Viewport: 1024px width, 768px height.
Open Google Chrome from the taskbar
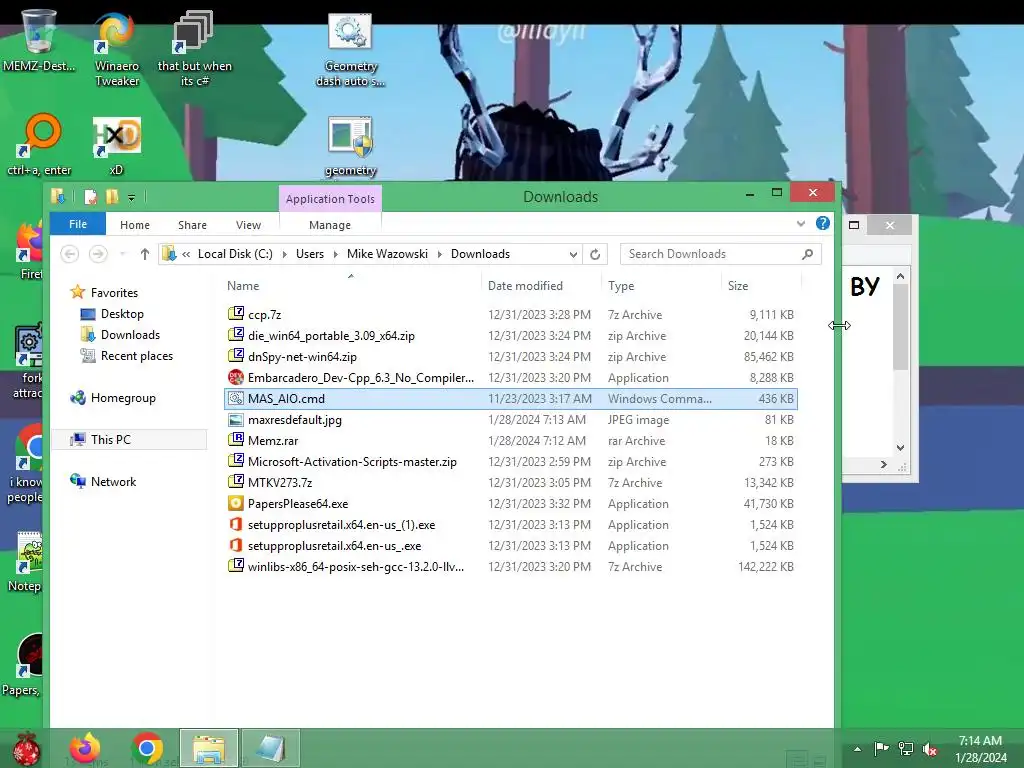tap(147, 748)
